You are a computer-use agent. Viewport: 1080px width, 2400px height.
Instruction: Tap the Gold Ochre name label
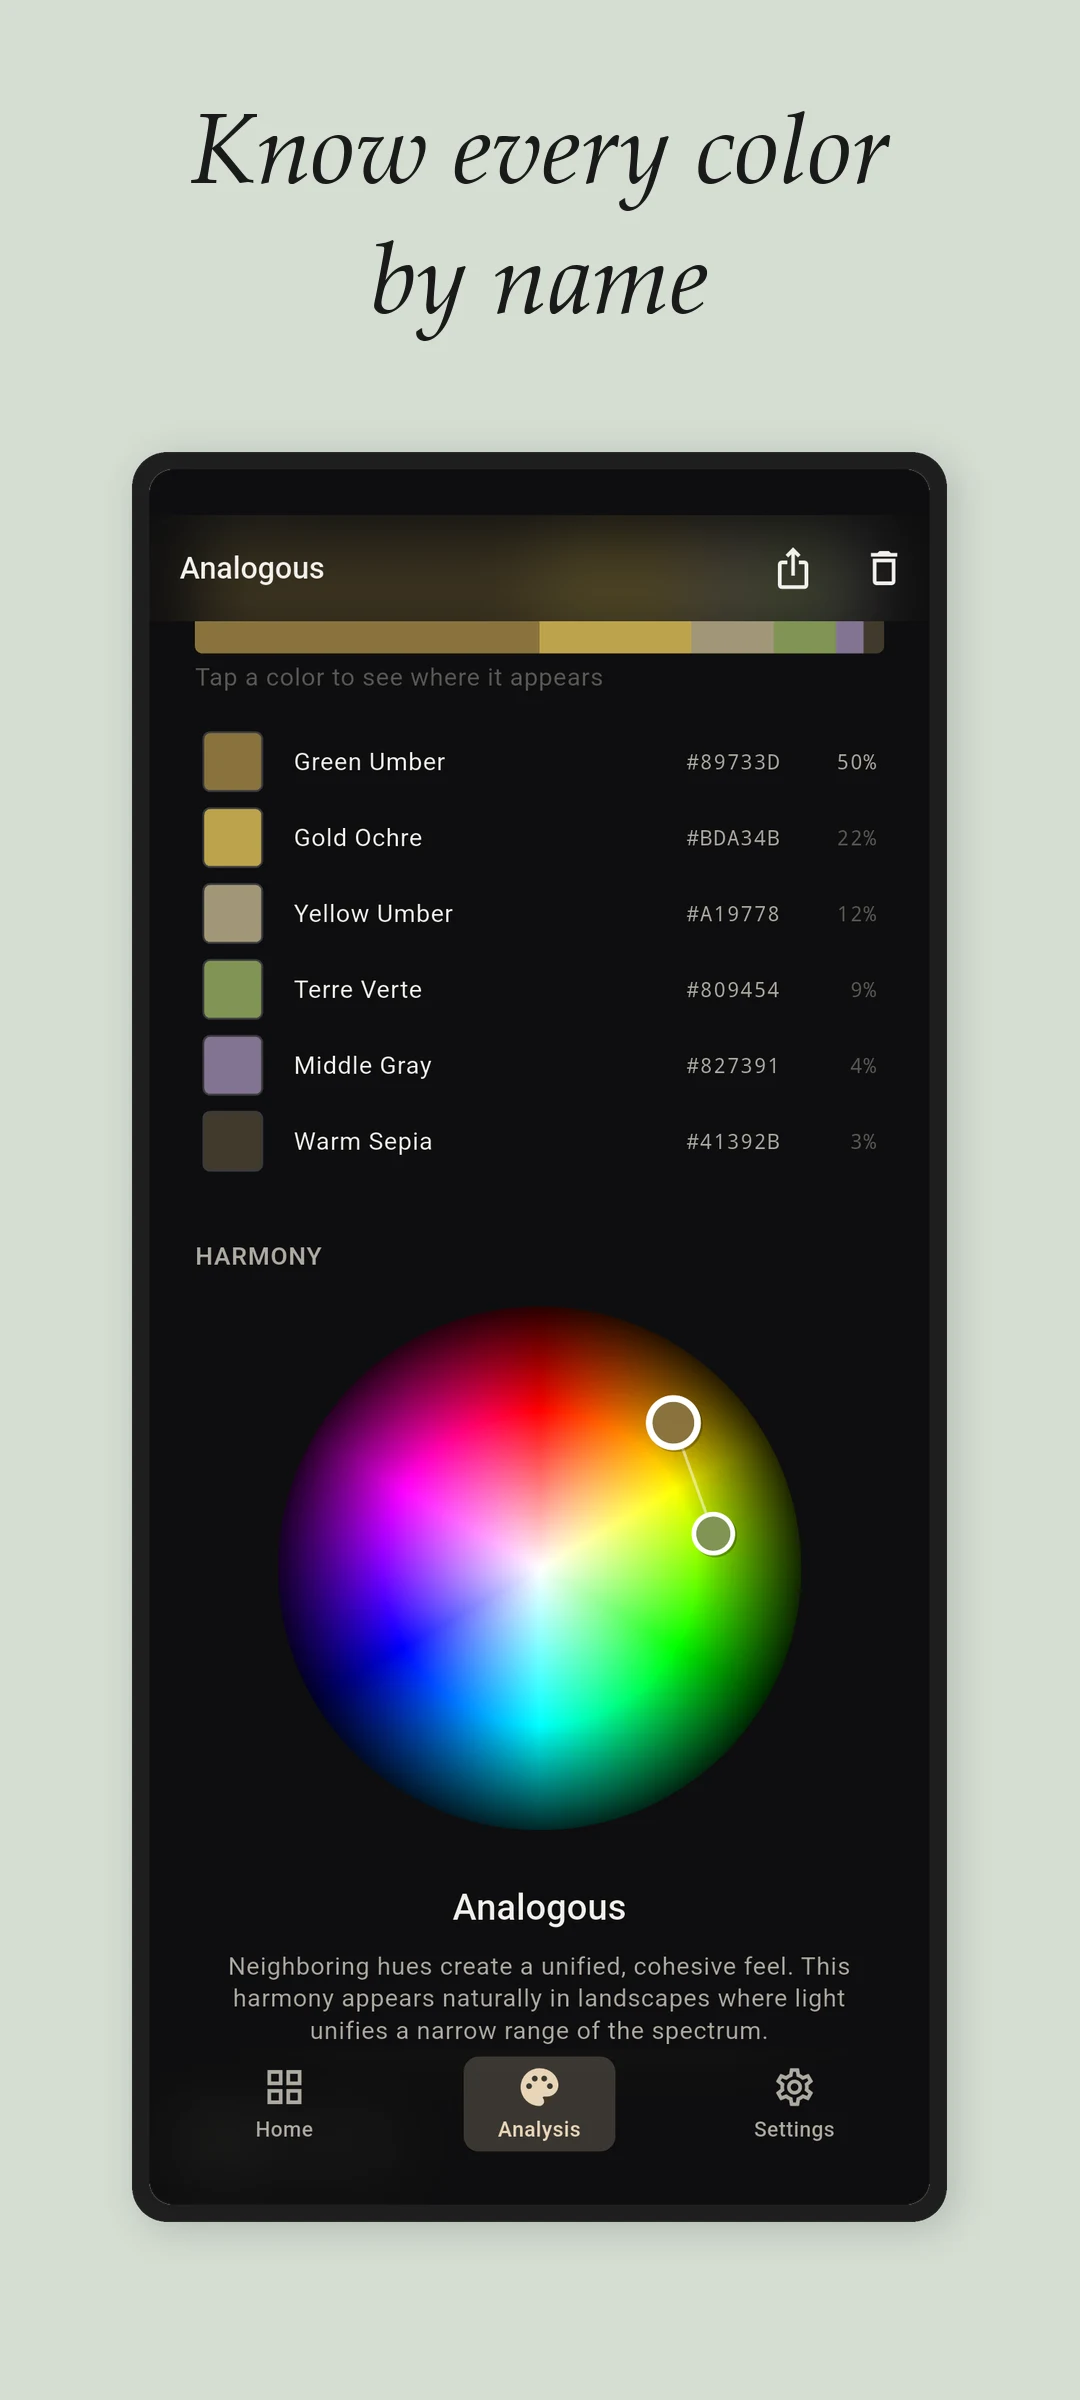click(358, 838)
